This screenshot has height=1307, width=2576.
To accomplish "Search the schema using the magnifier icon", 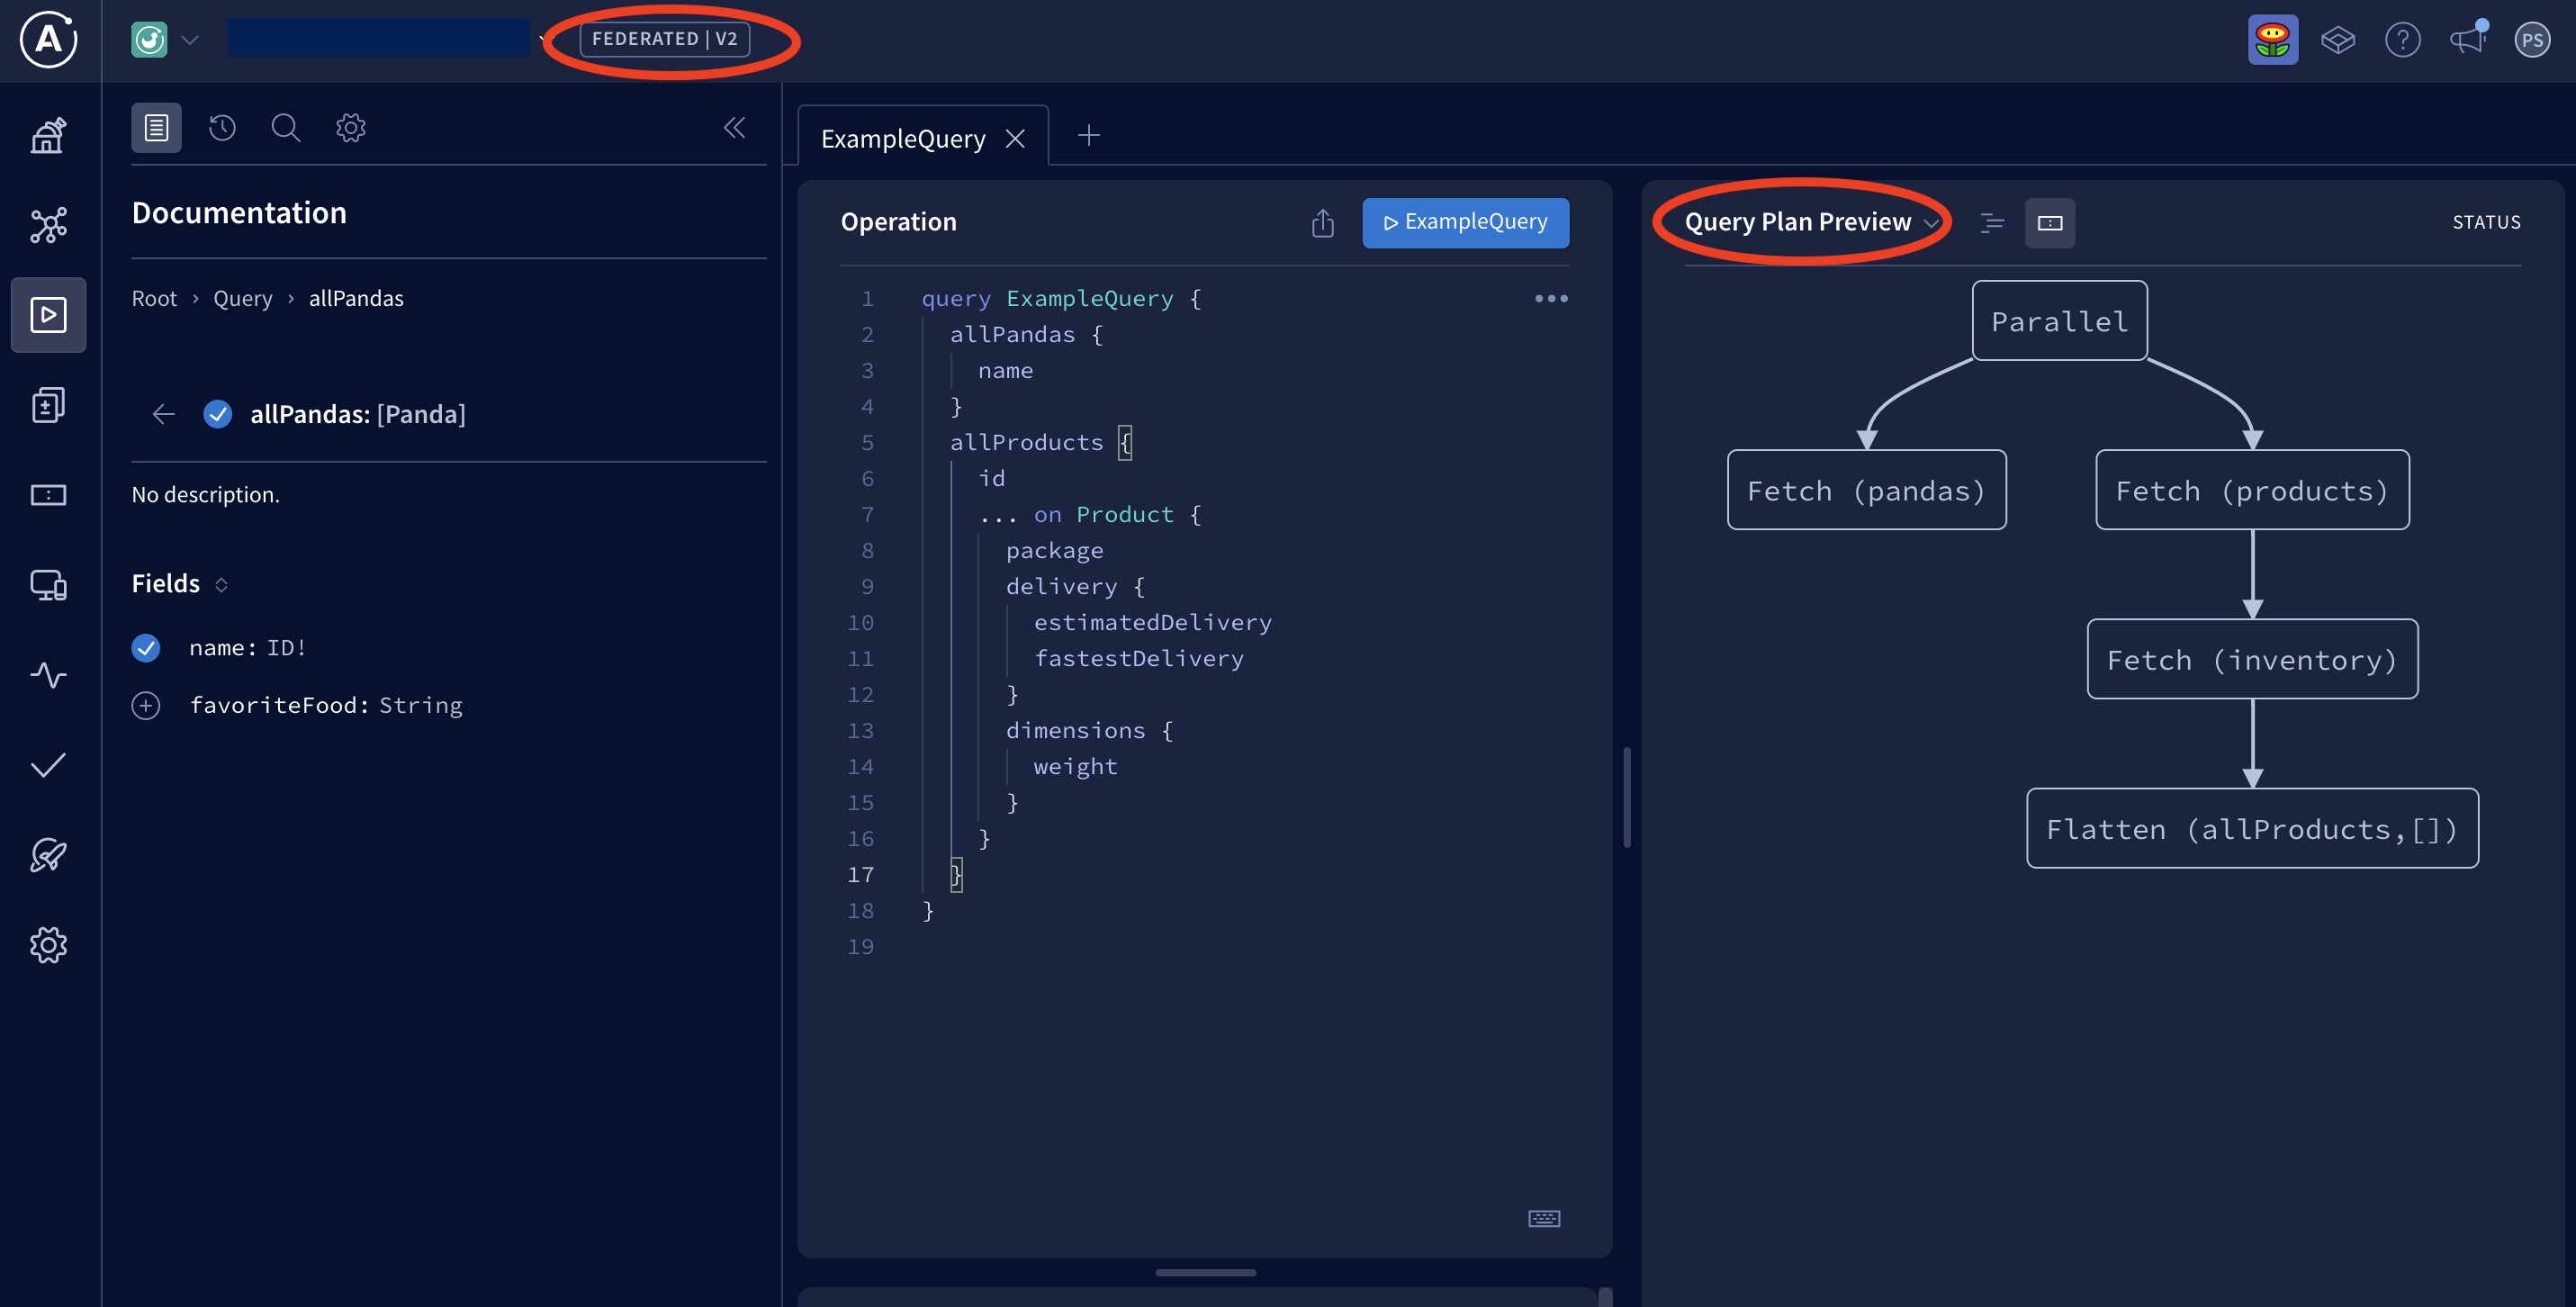I will [x=286, y=128].
